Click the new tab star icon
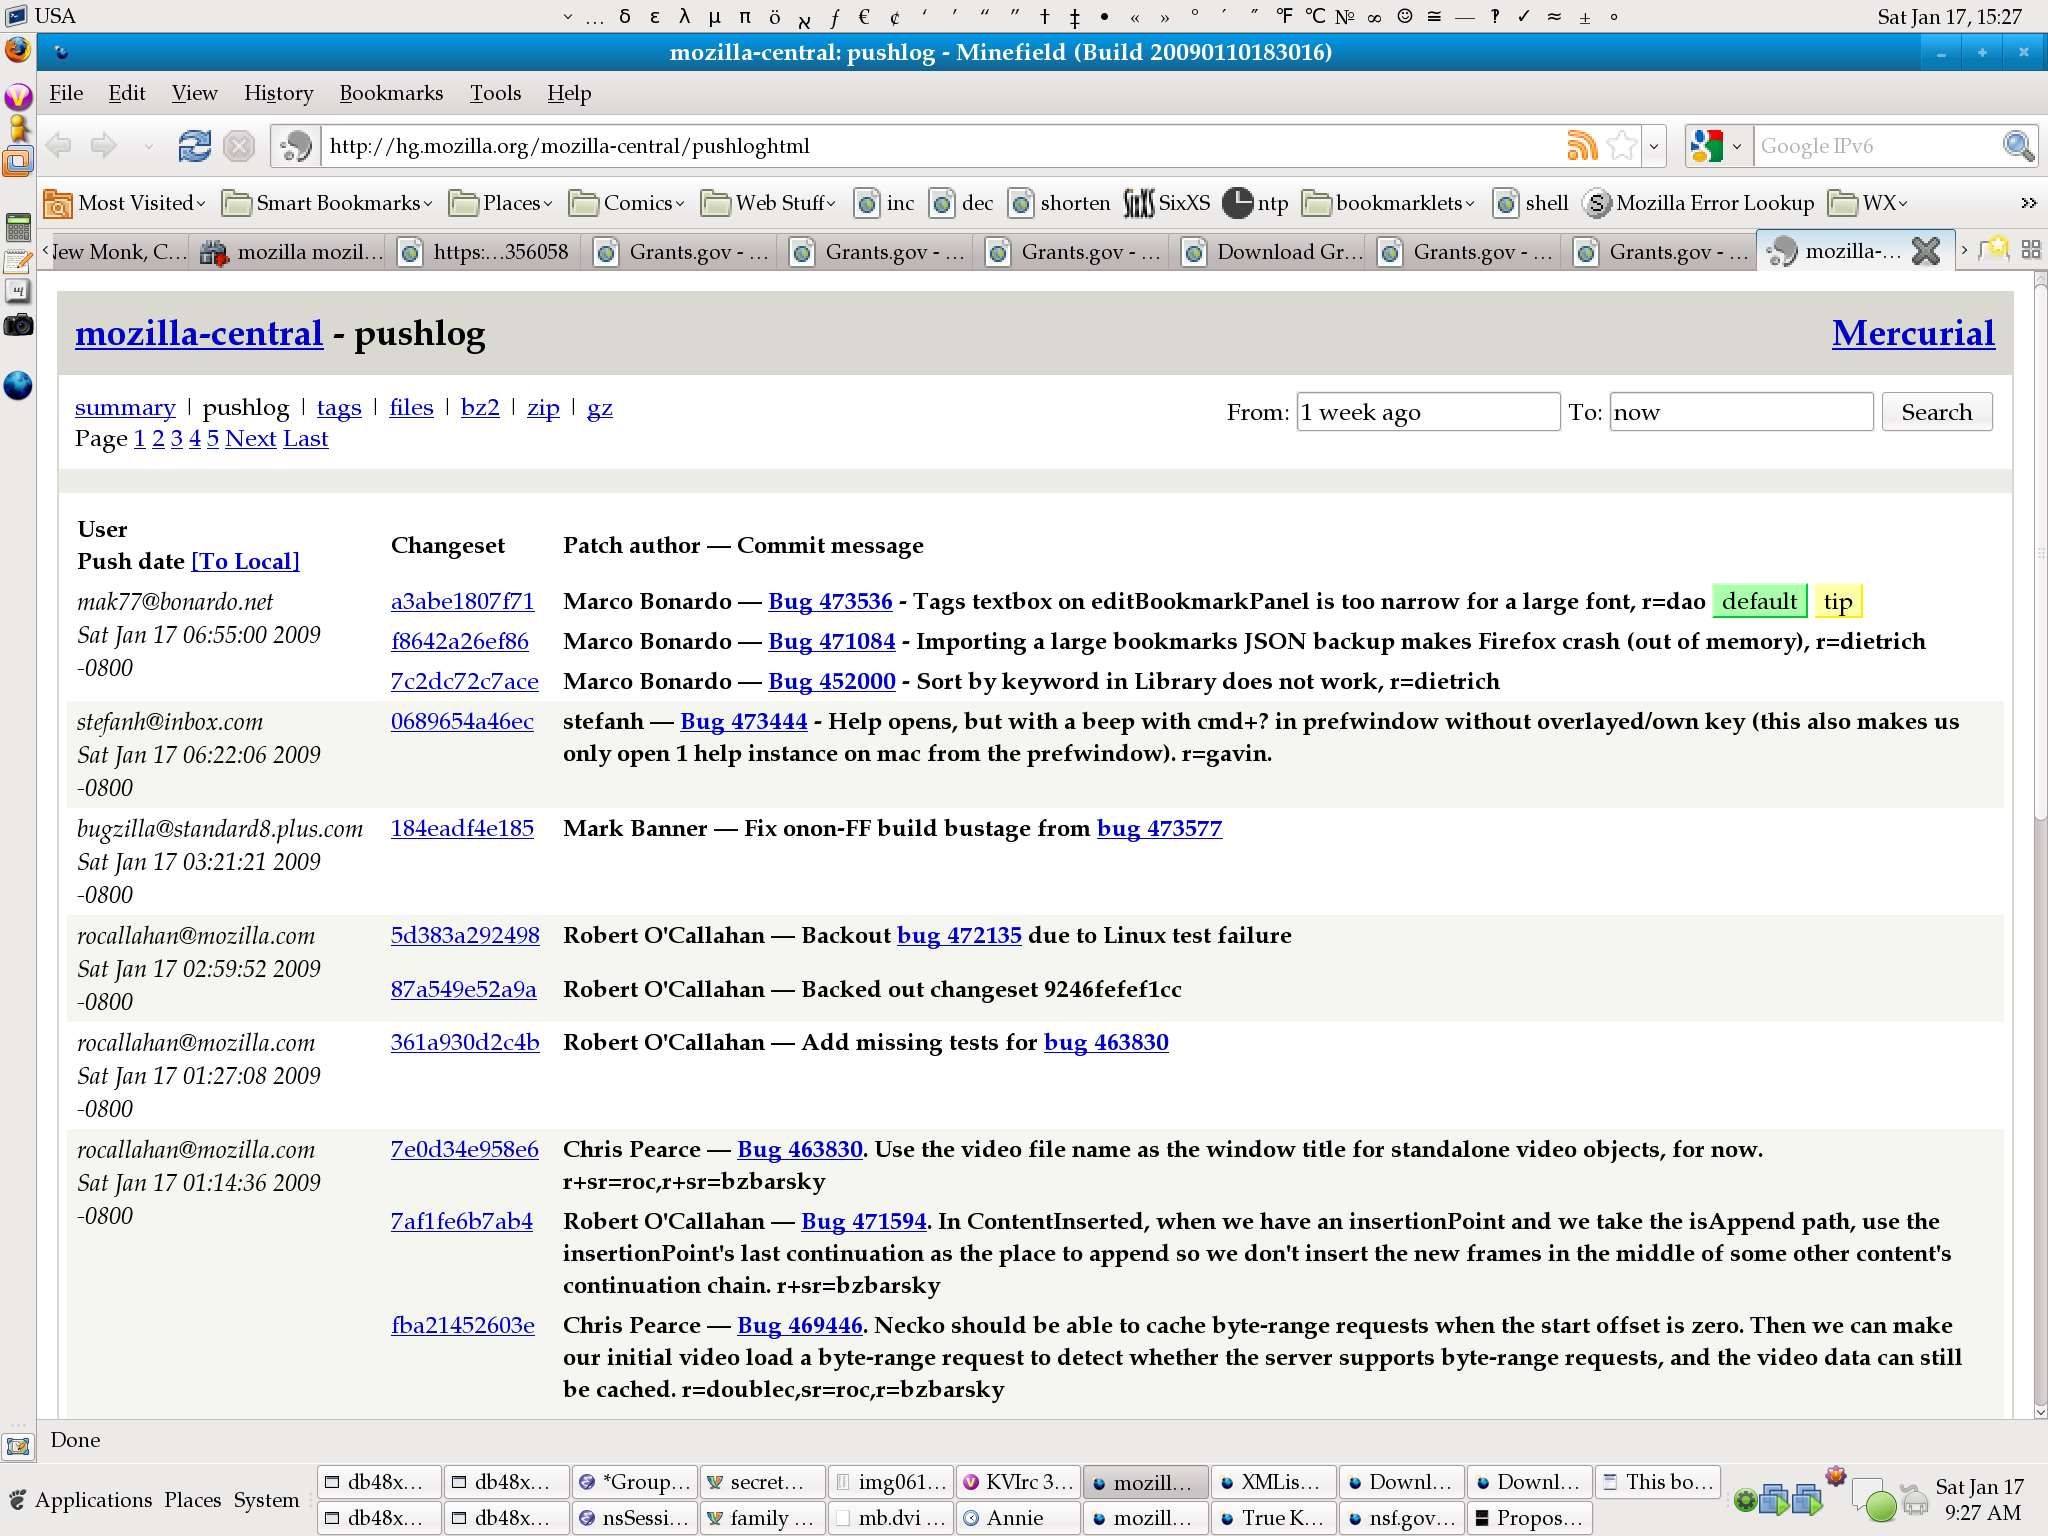 (1995, 249)
